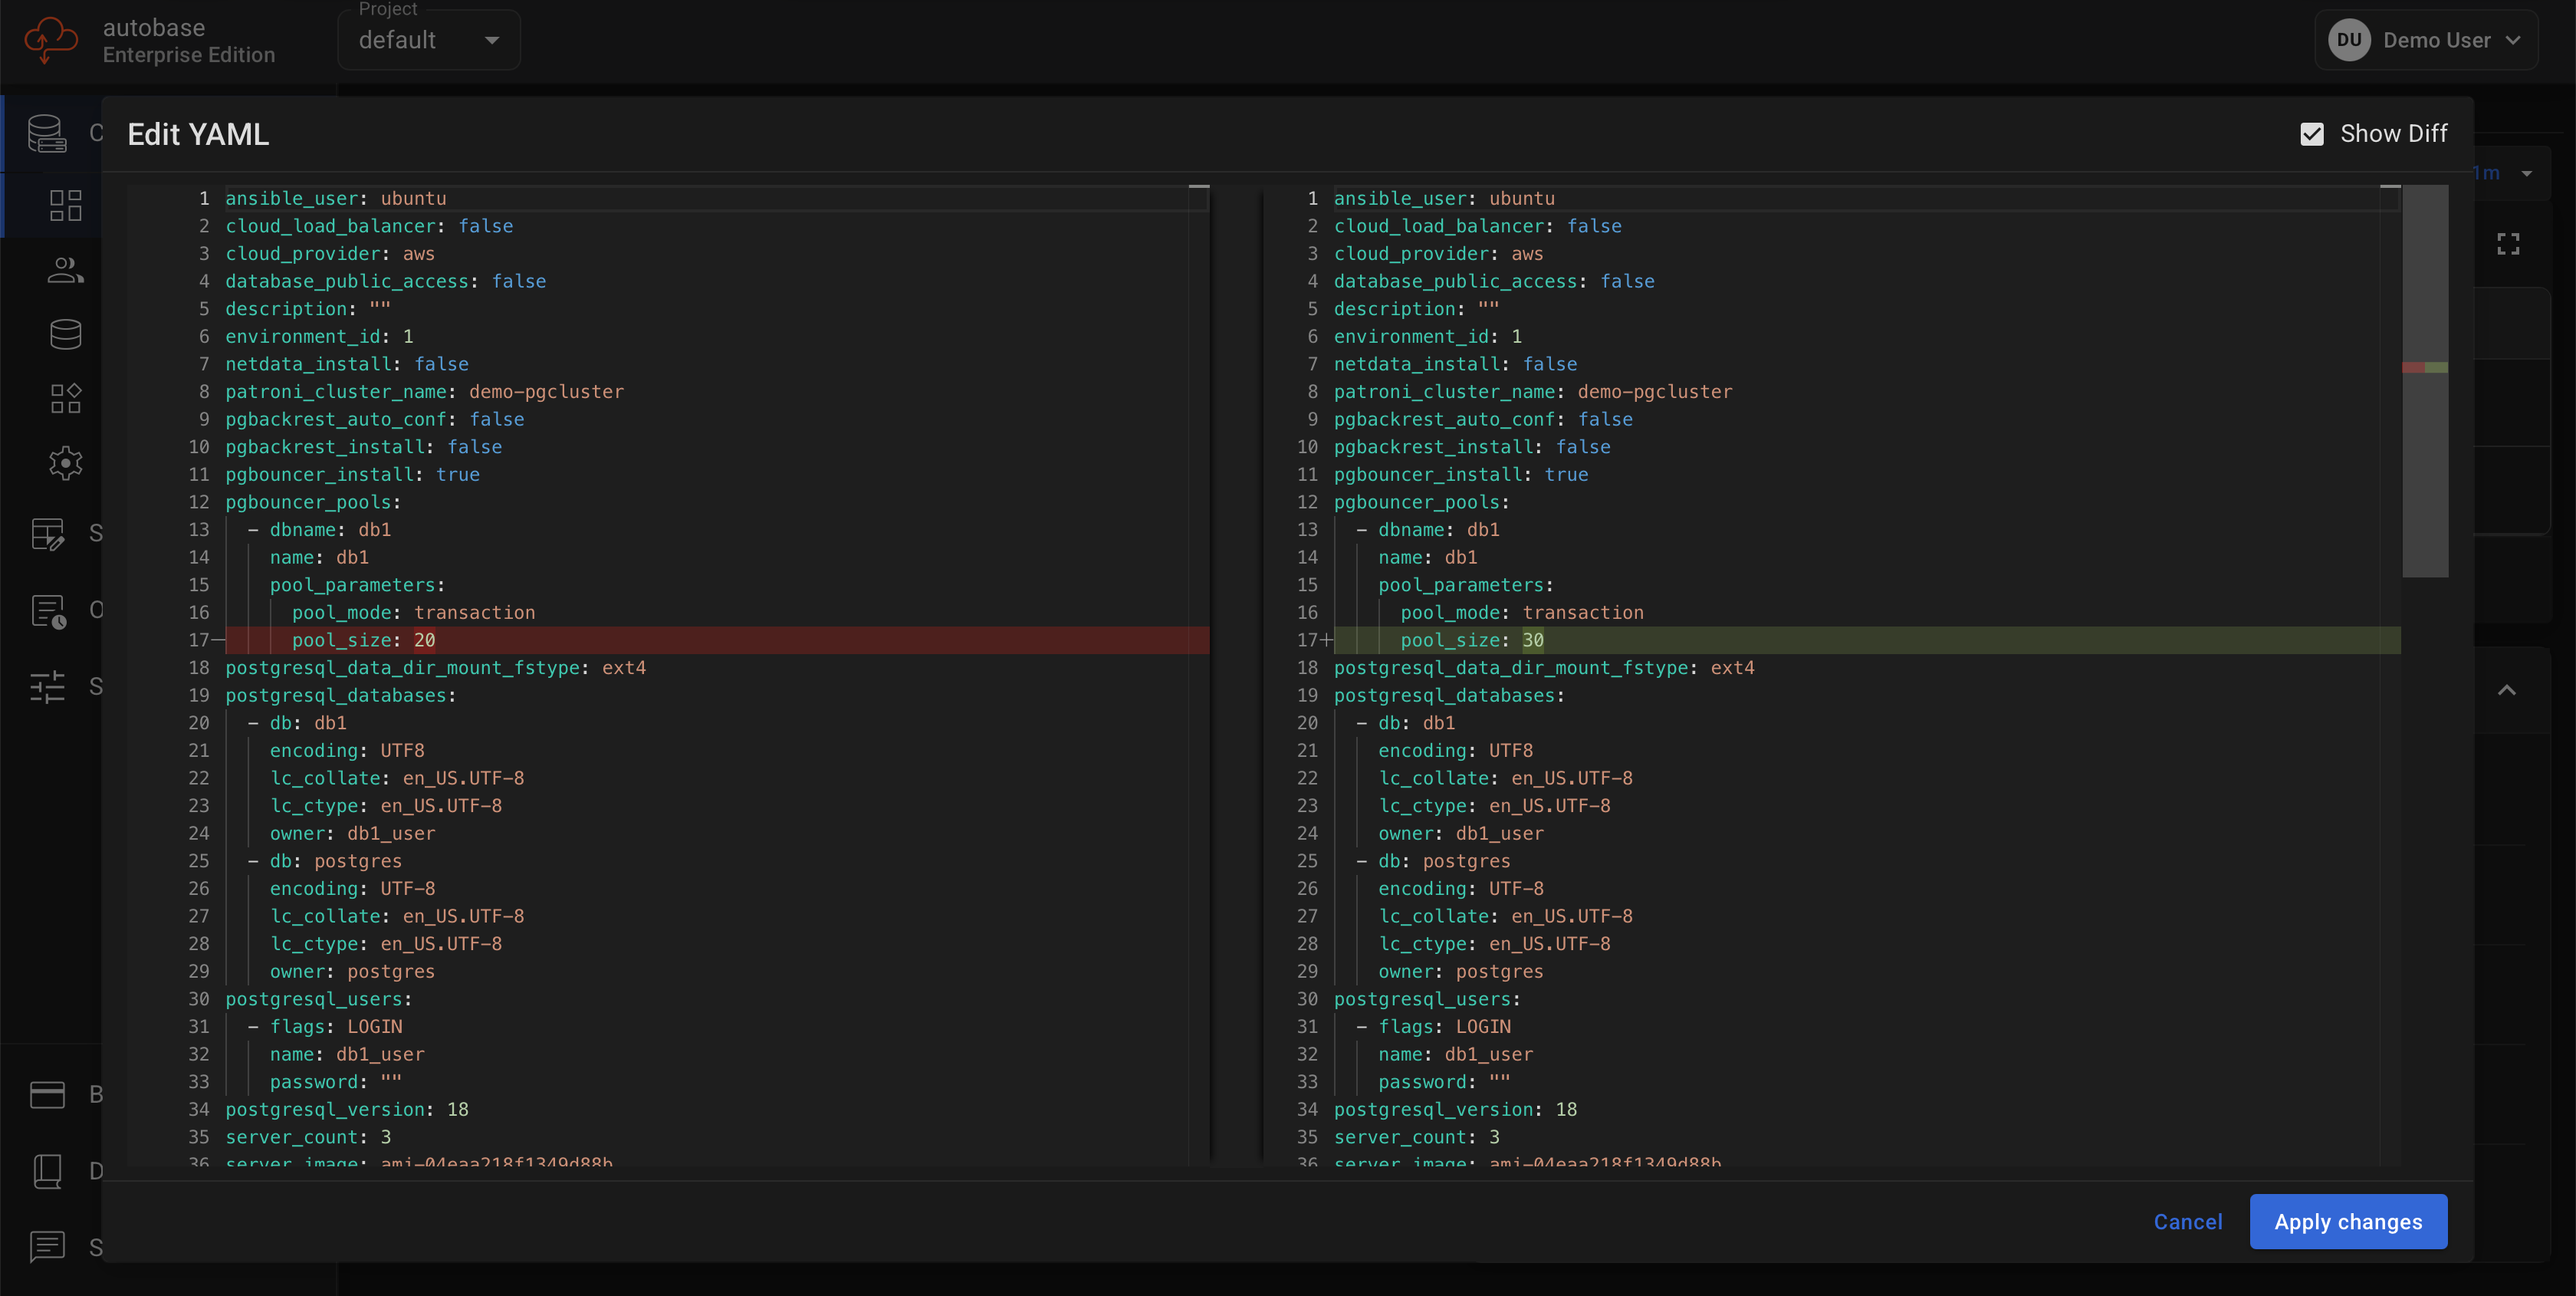Click the Cancel link

(x=2188, y=1221)
